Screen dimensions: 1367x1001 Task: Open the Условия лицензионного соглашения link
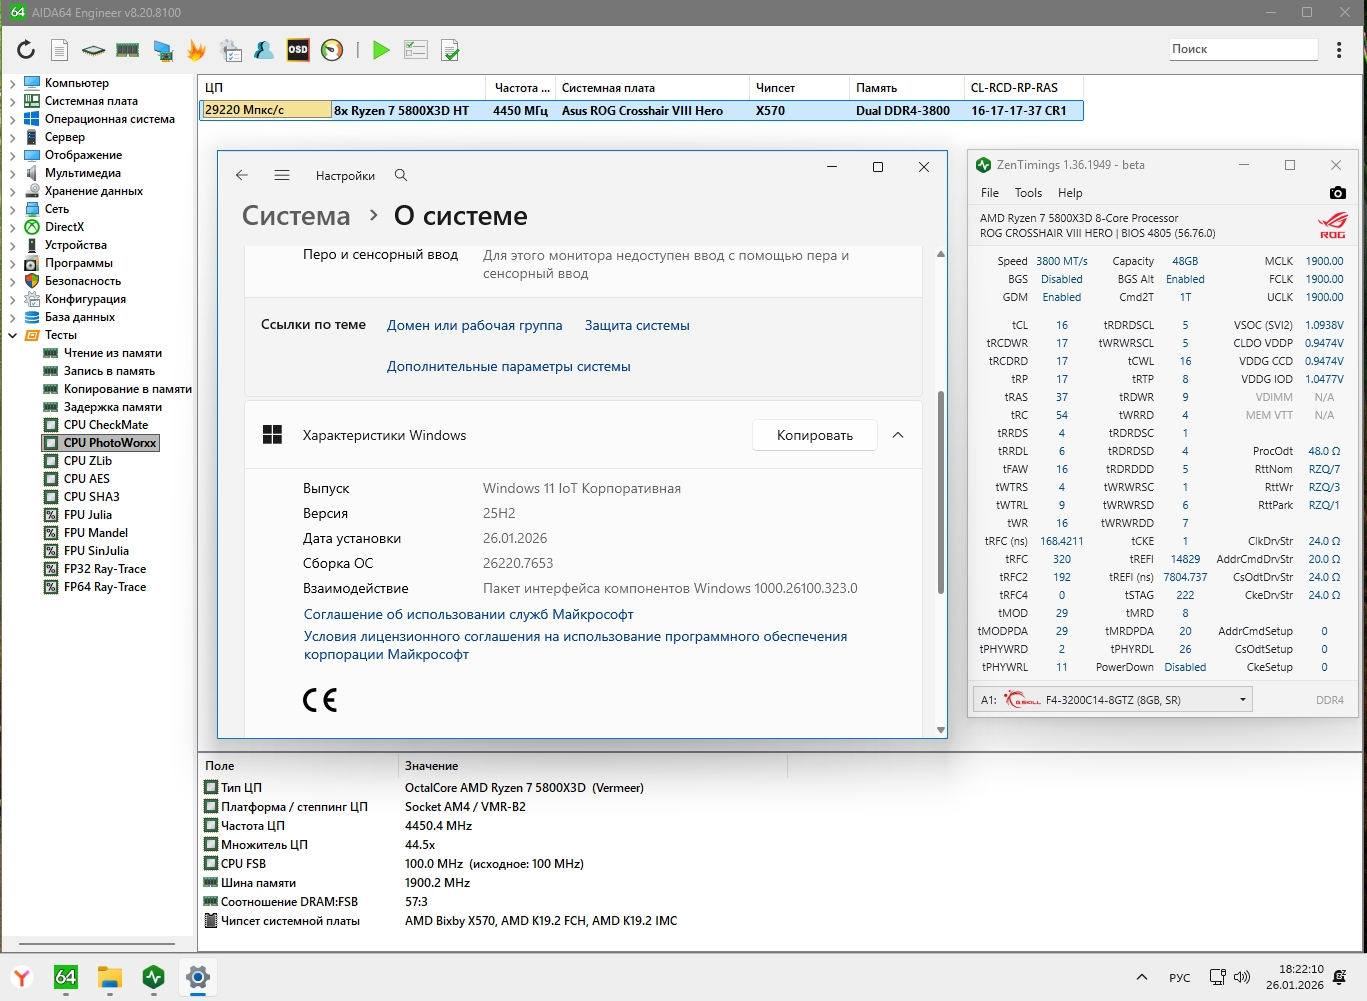(576, 645)
